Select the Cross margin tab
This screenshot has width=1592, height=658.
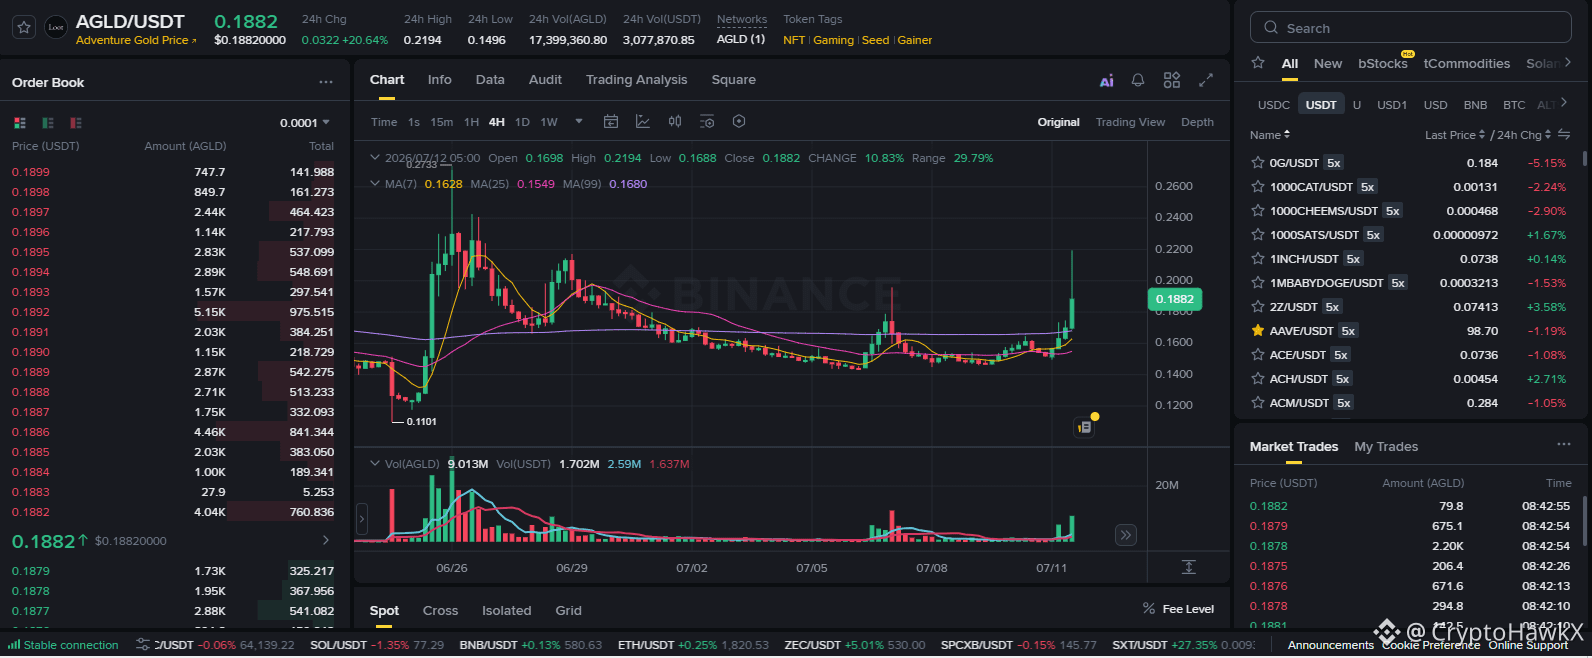coord(440,611)
